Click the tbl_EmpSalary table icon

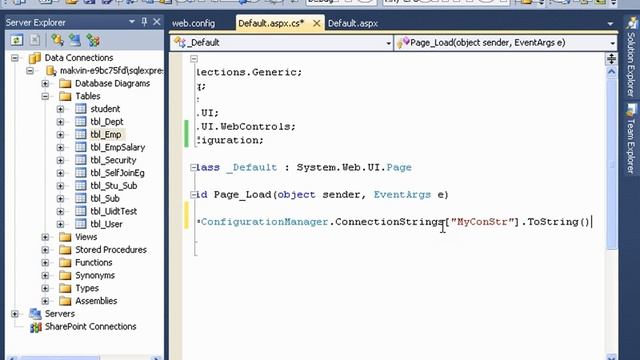click(81, 147)
